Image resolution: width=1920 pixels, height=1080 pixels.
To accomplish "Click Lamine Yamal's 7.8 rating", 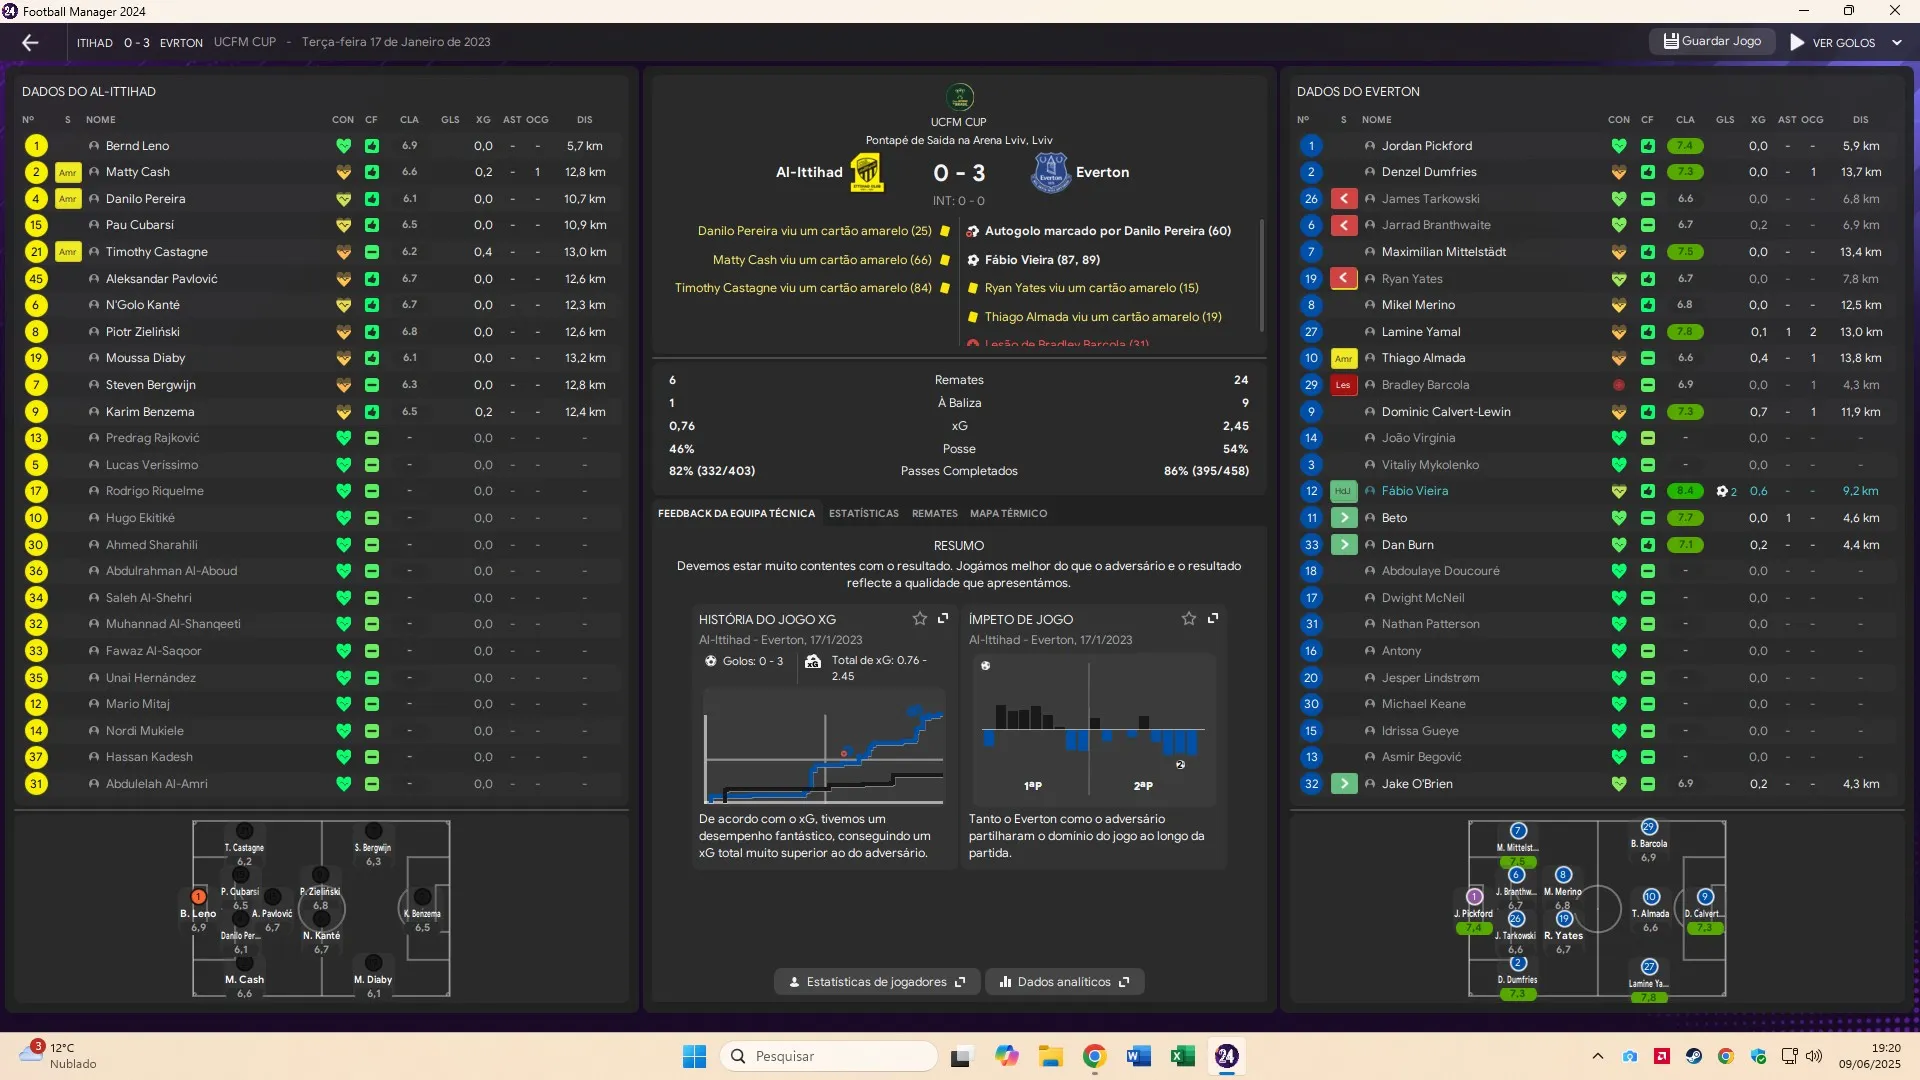I will [1685, 332].
